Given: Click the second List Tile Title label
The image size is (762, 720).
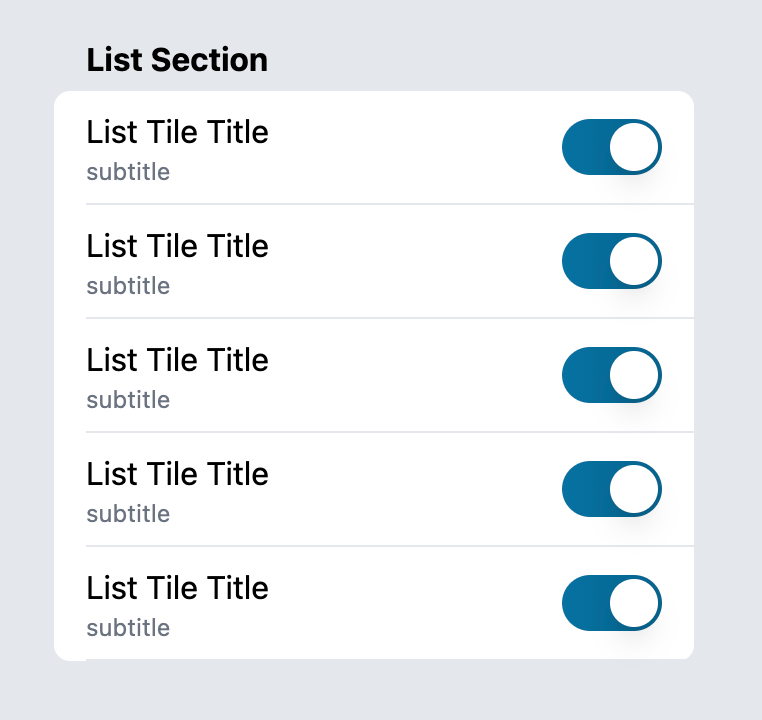Looking at the screenshot, I should pyautogui.click(x=177, y=246).
